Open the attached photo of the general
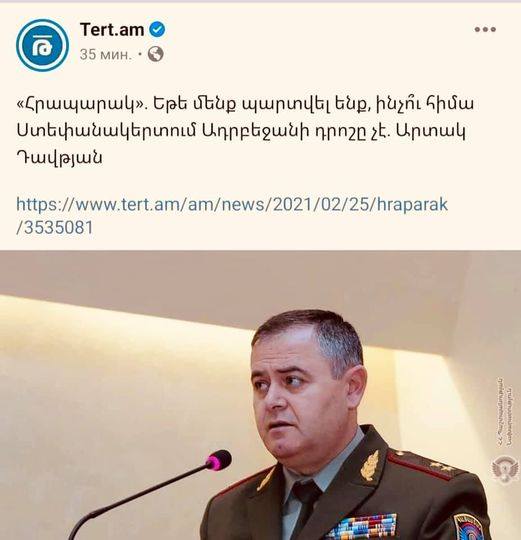 [x=260, y=395]
